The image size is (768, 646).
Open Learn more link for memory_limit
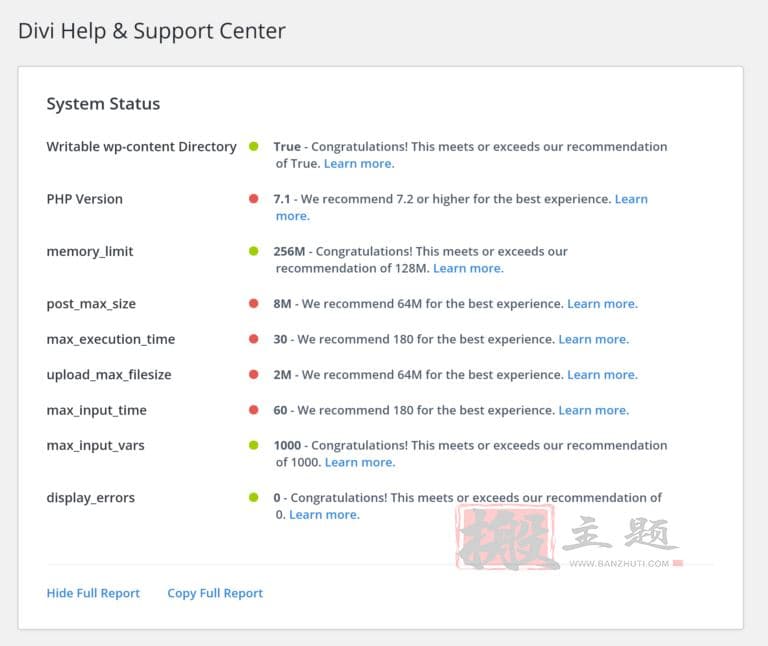click(x=468, y=268)
